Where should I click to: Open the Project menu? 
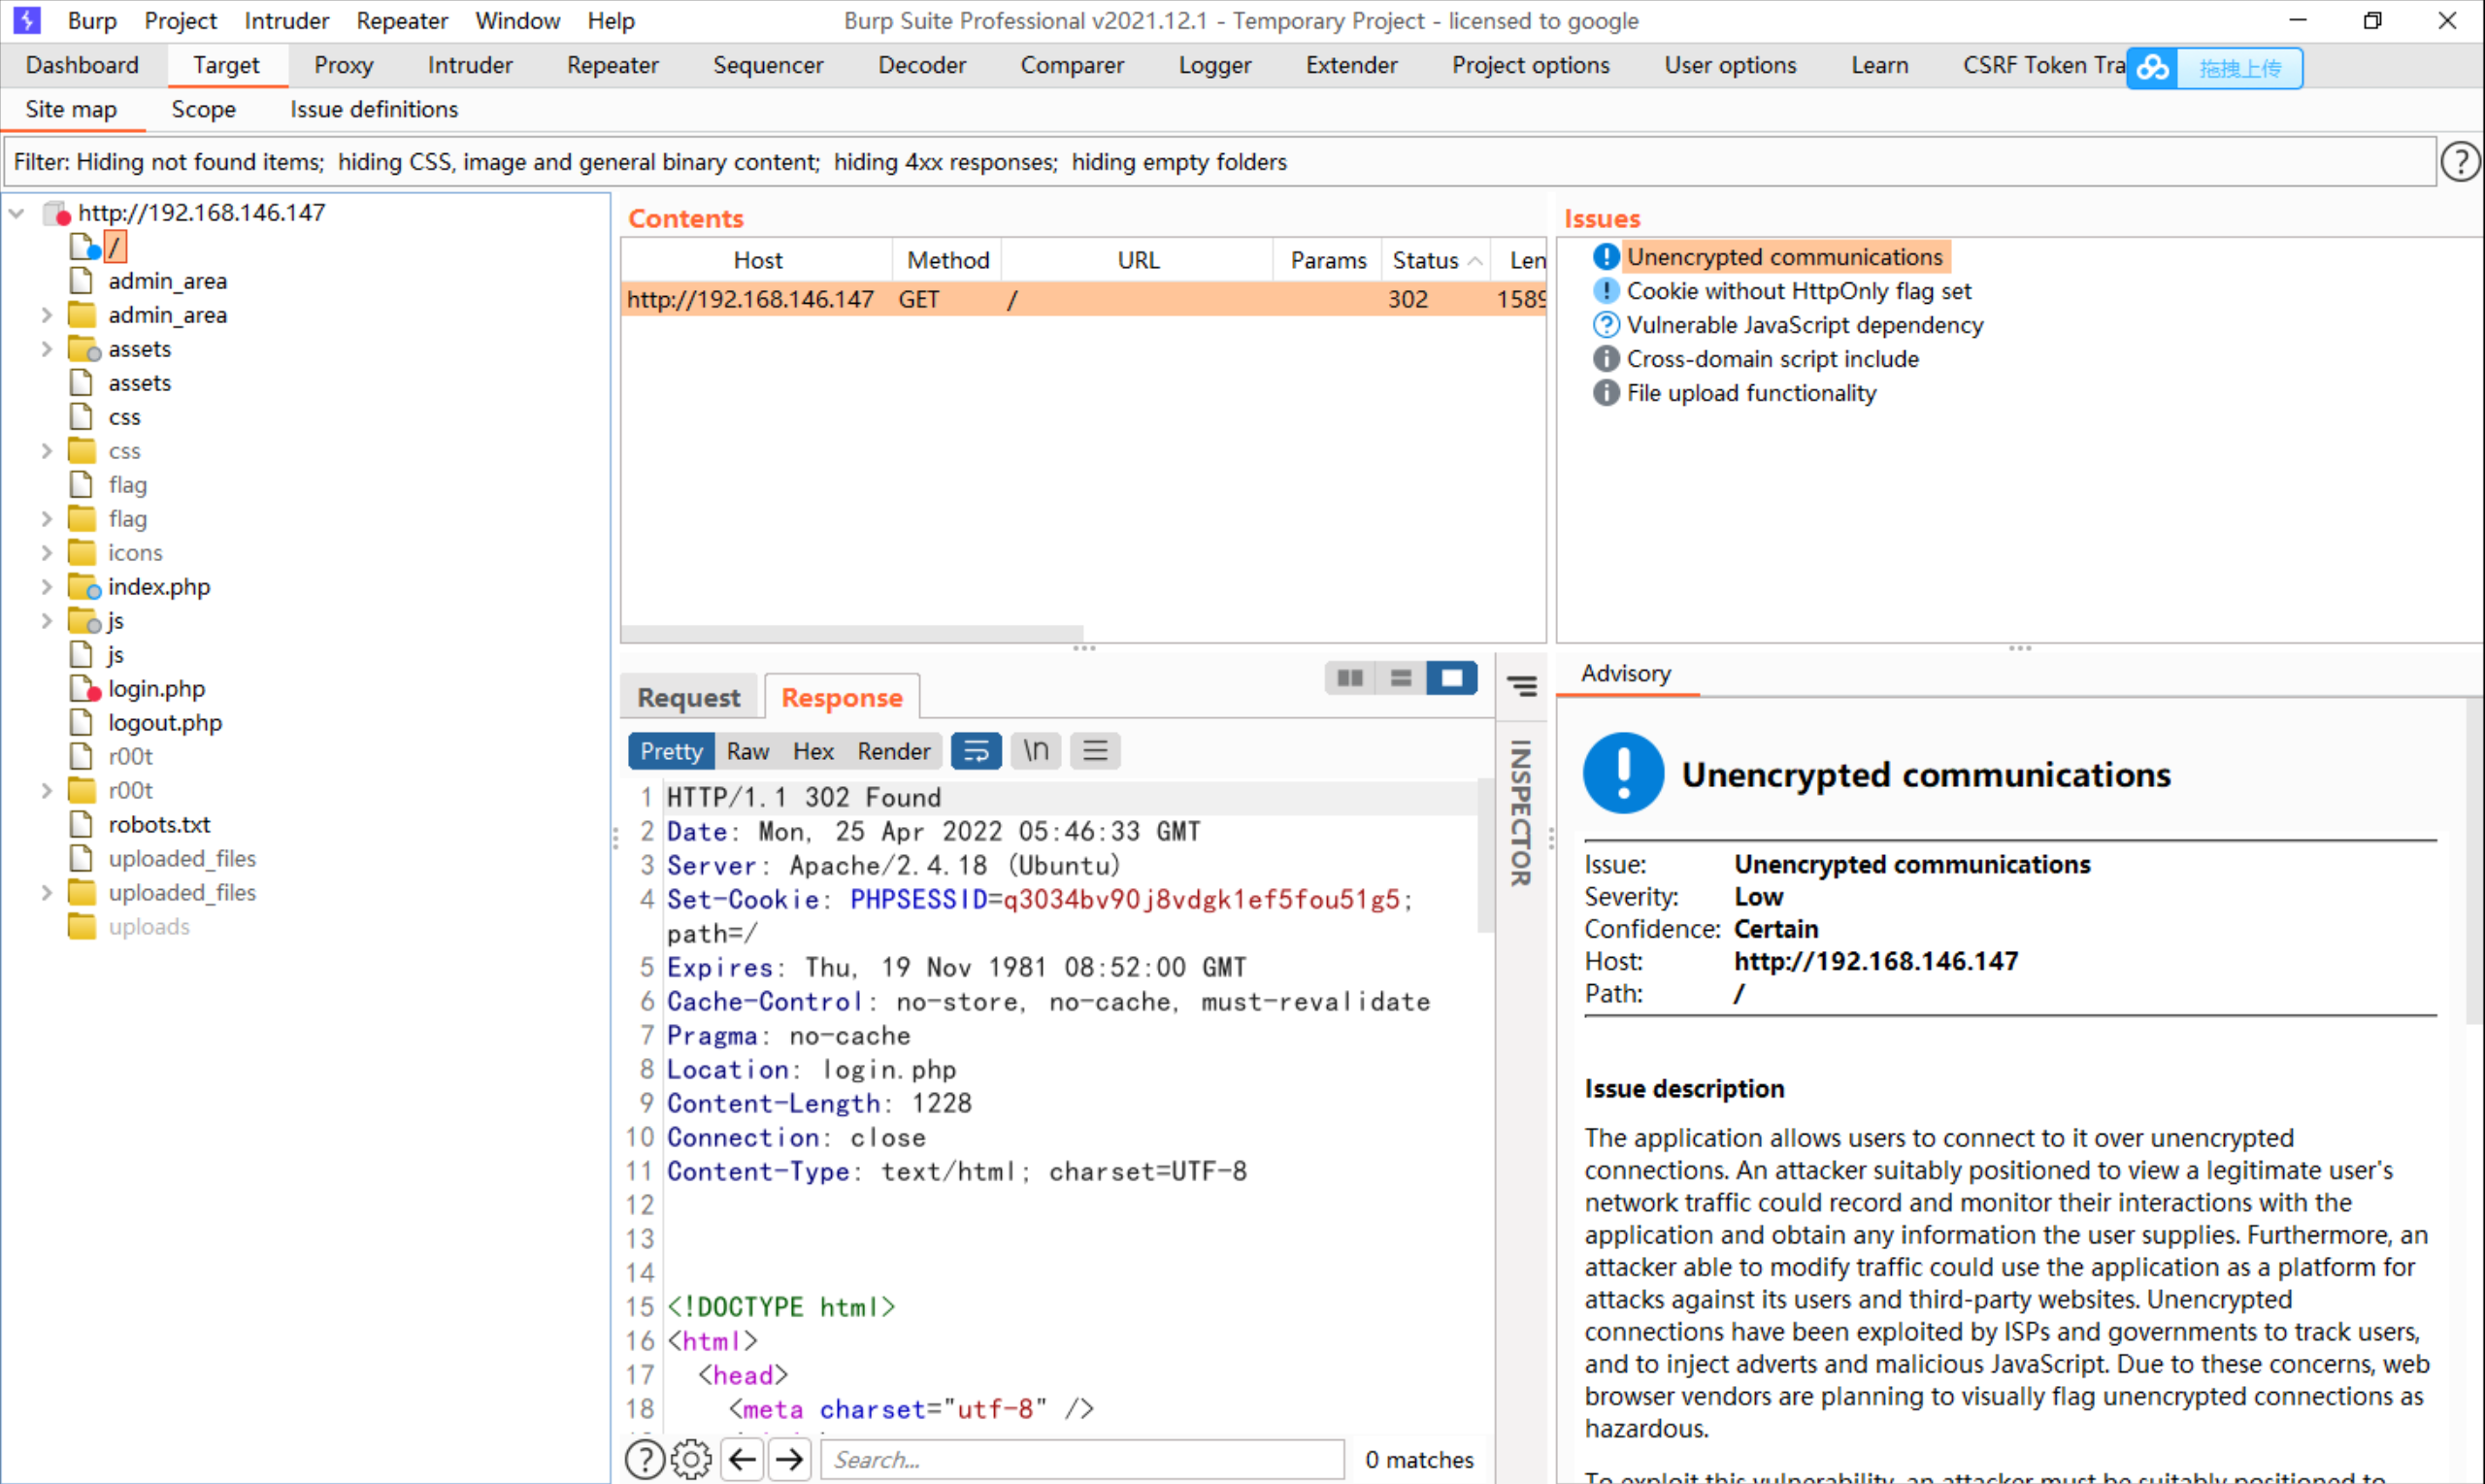pyautogui.click(x=180, y=20)
